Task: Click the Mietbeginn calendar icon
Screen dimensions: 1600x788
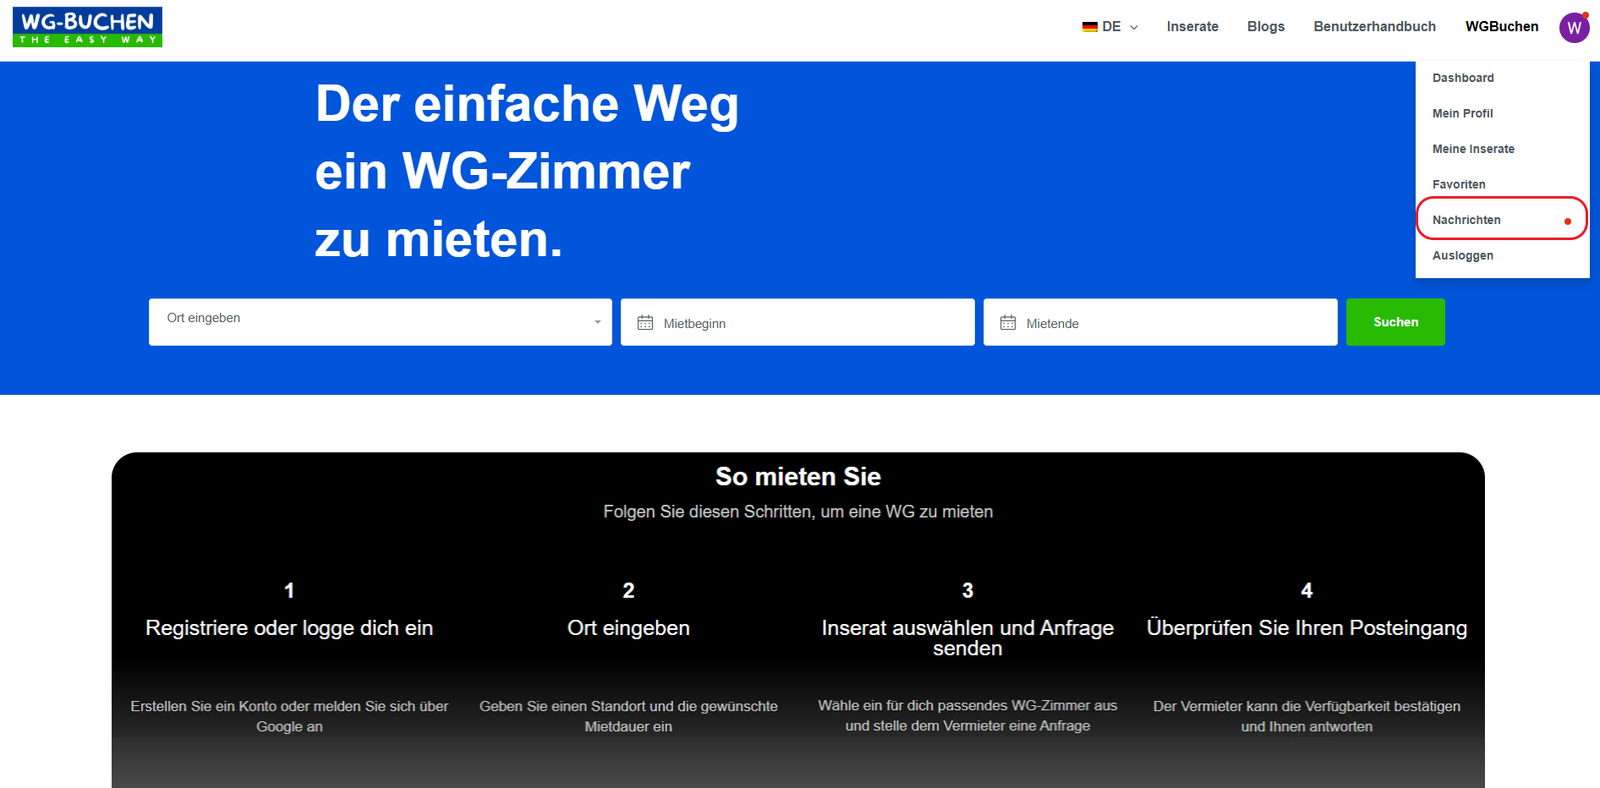Action: 645,323
